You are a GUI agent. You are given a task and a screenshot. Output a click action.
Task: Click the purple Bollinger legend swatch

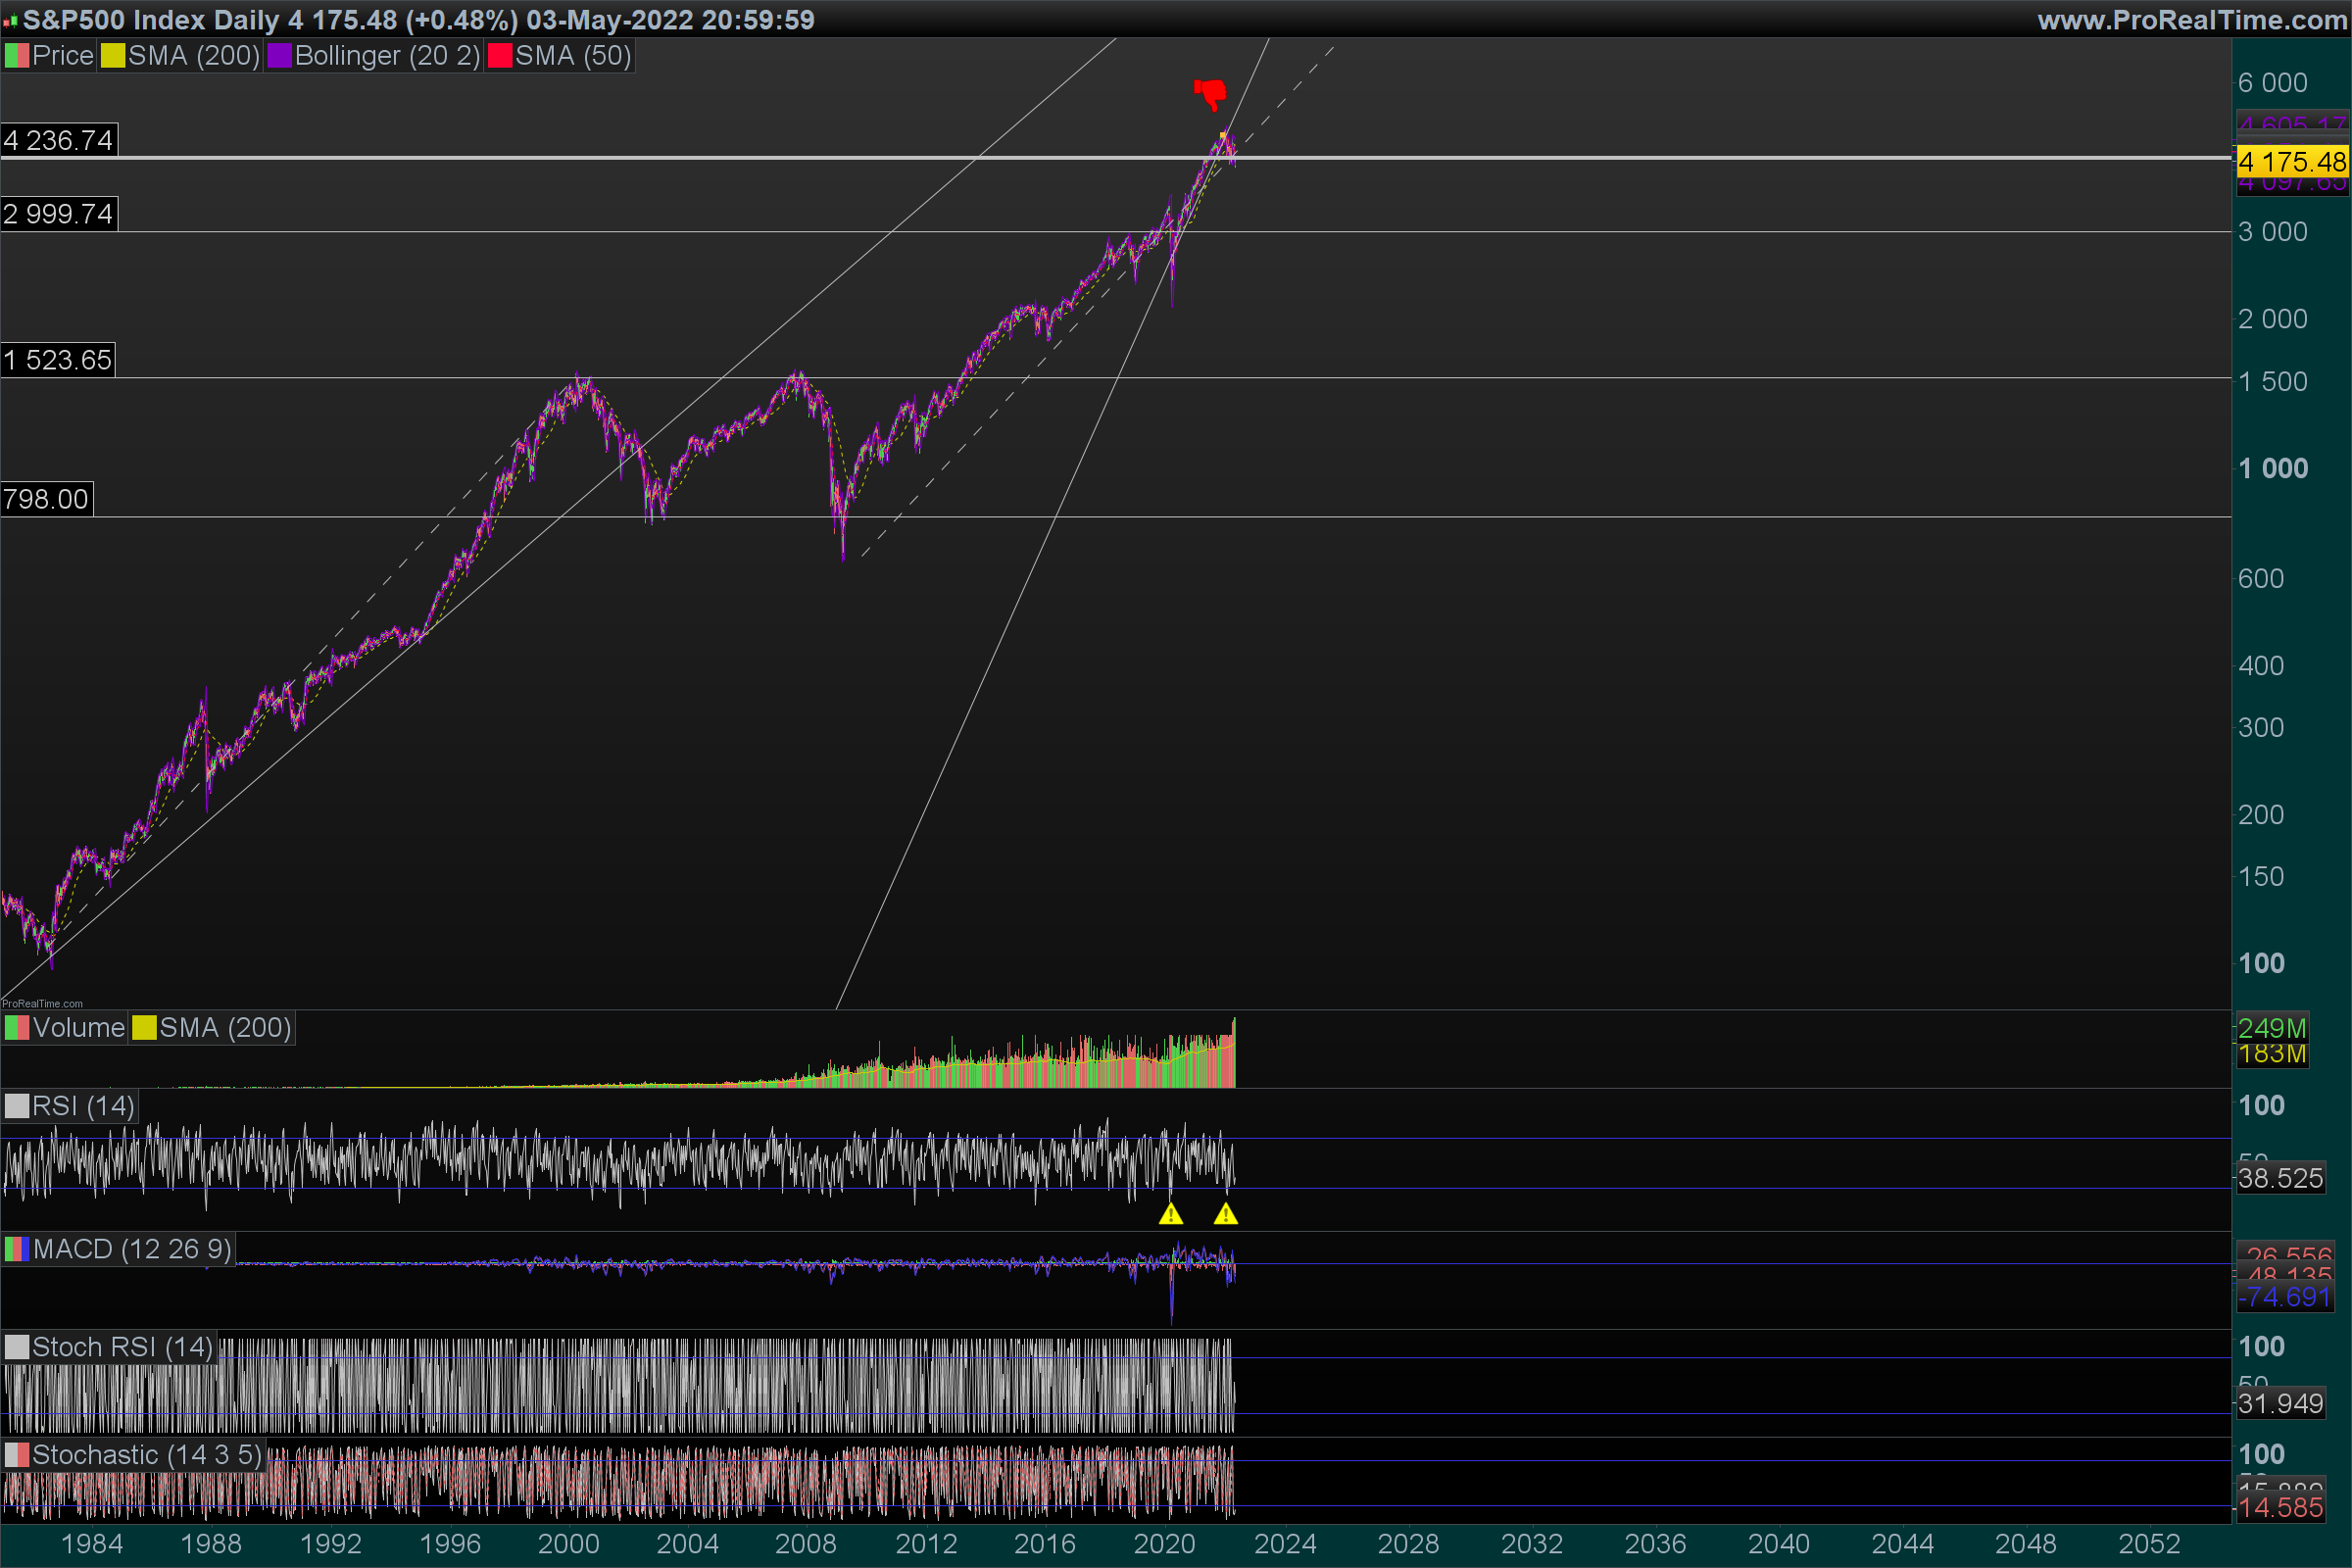pyautogui.click(x=279, y=56)
